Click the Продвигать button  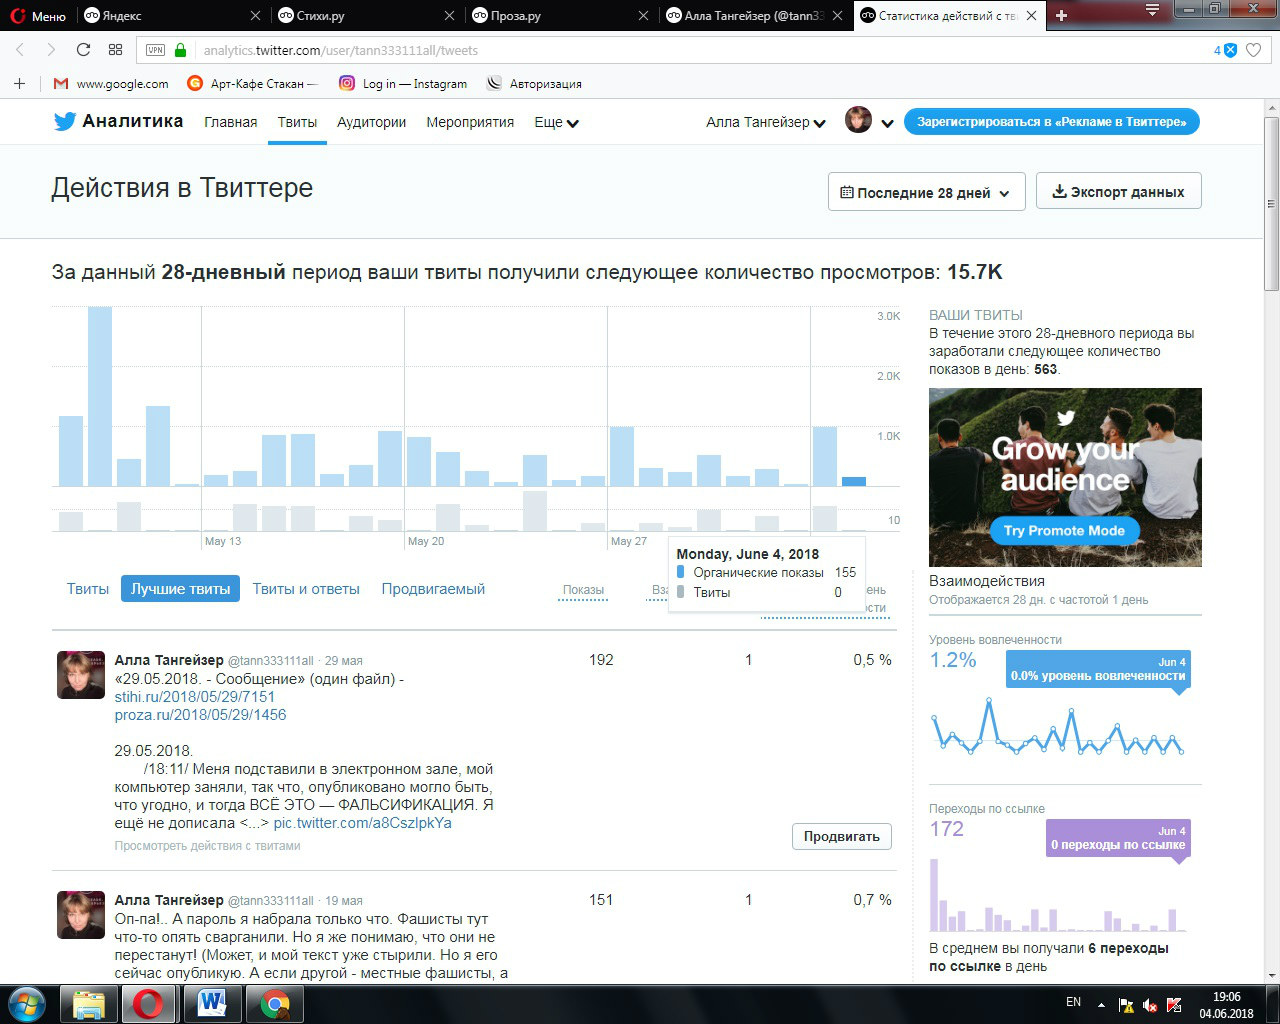(x=842, y=836)
